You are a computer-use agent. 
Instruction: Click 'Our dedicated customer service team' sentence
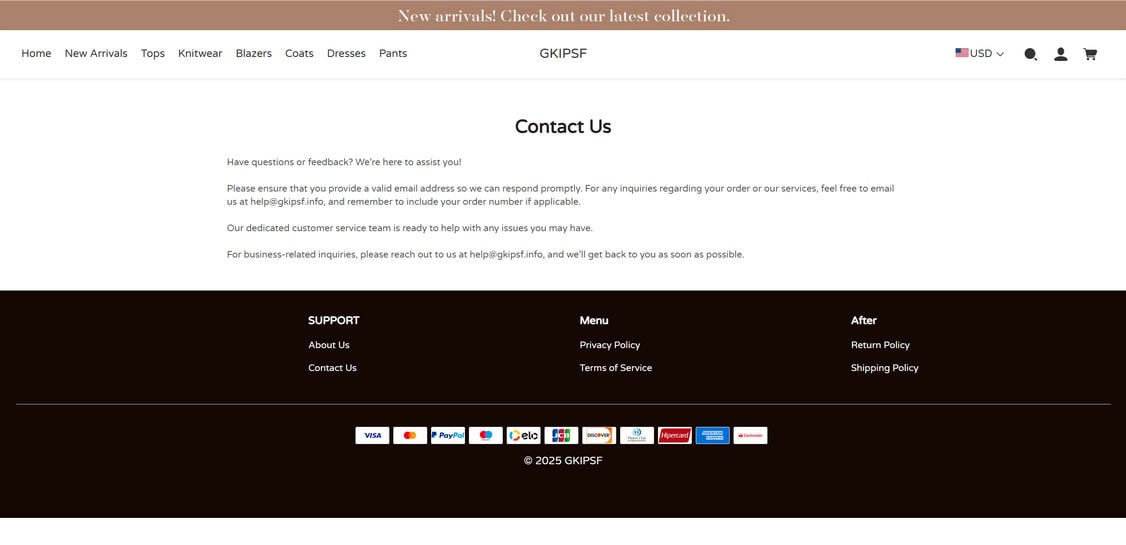tap(410, 228)
